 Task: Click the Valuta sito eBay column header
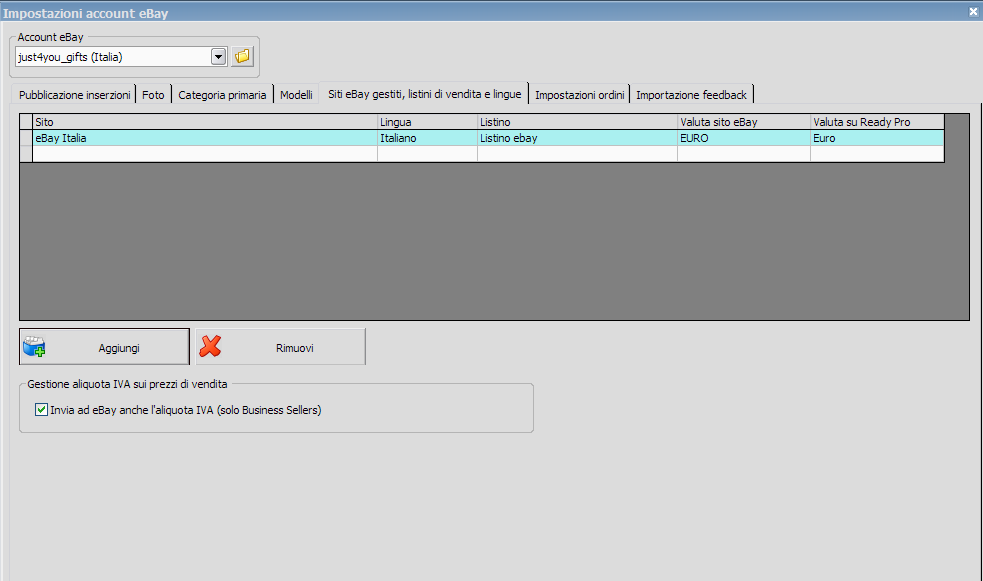pos(744,122)
